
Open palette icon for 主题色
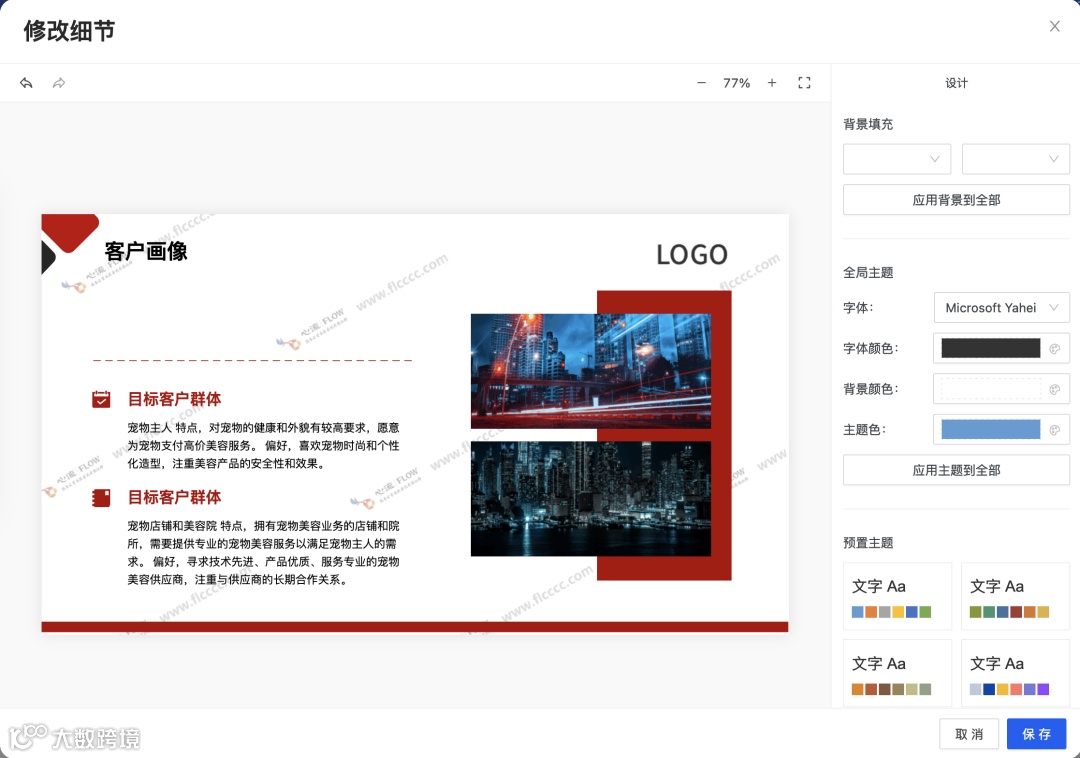[x=1055, y=430]
